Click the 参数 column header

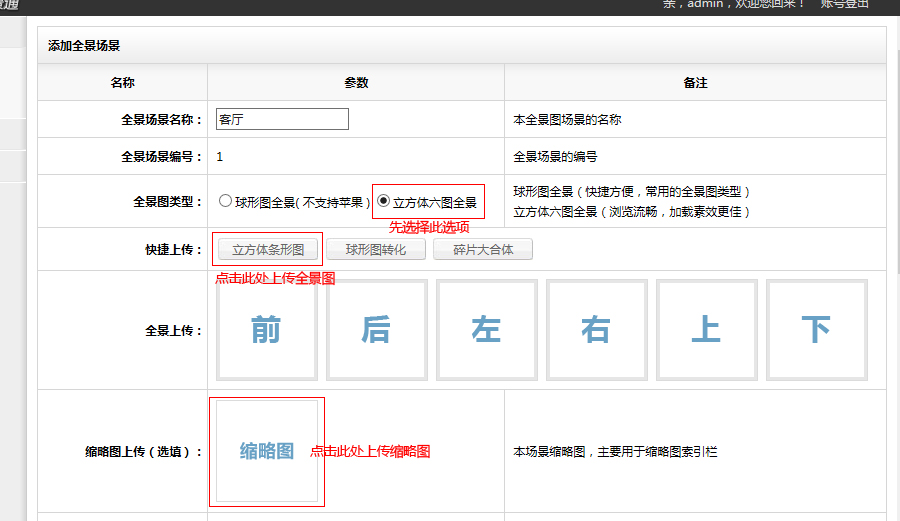(x=356, y=83)
